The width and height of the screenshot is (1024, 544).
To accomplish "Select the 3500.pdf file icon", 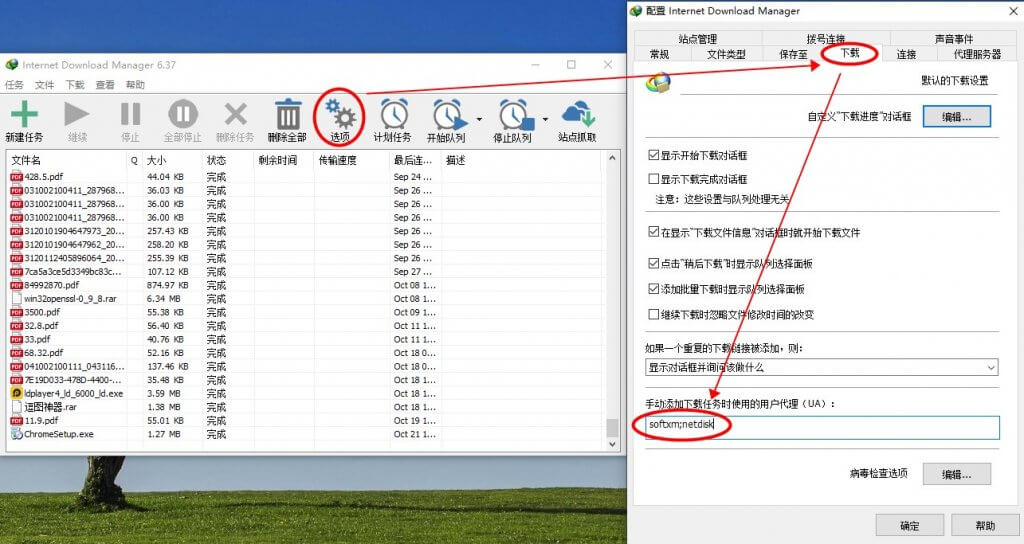I will [x=16, y=312].
